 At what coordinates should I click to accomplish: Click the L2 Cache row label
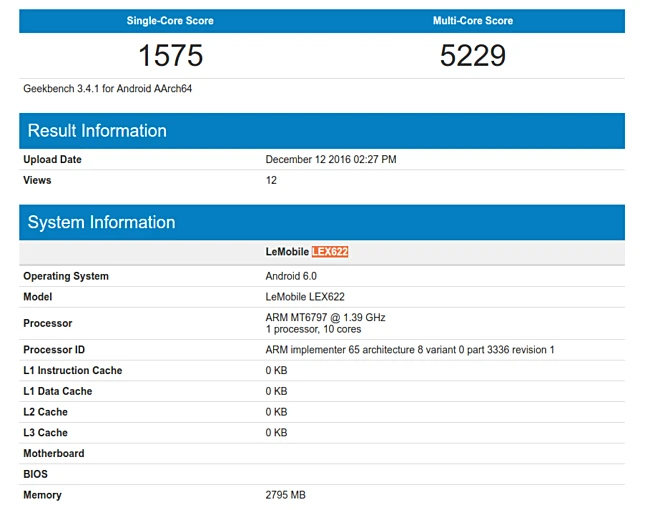click(x=45, y=412)
